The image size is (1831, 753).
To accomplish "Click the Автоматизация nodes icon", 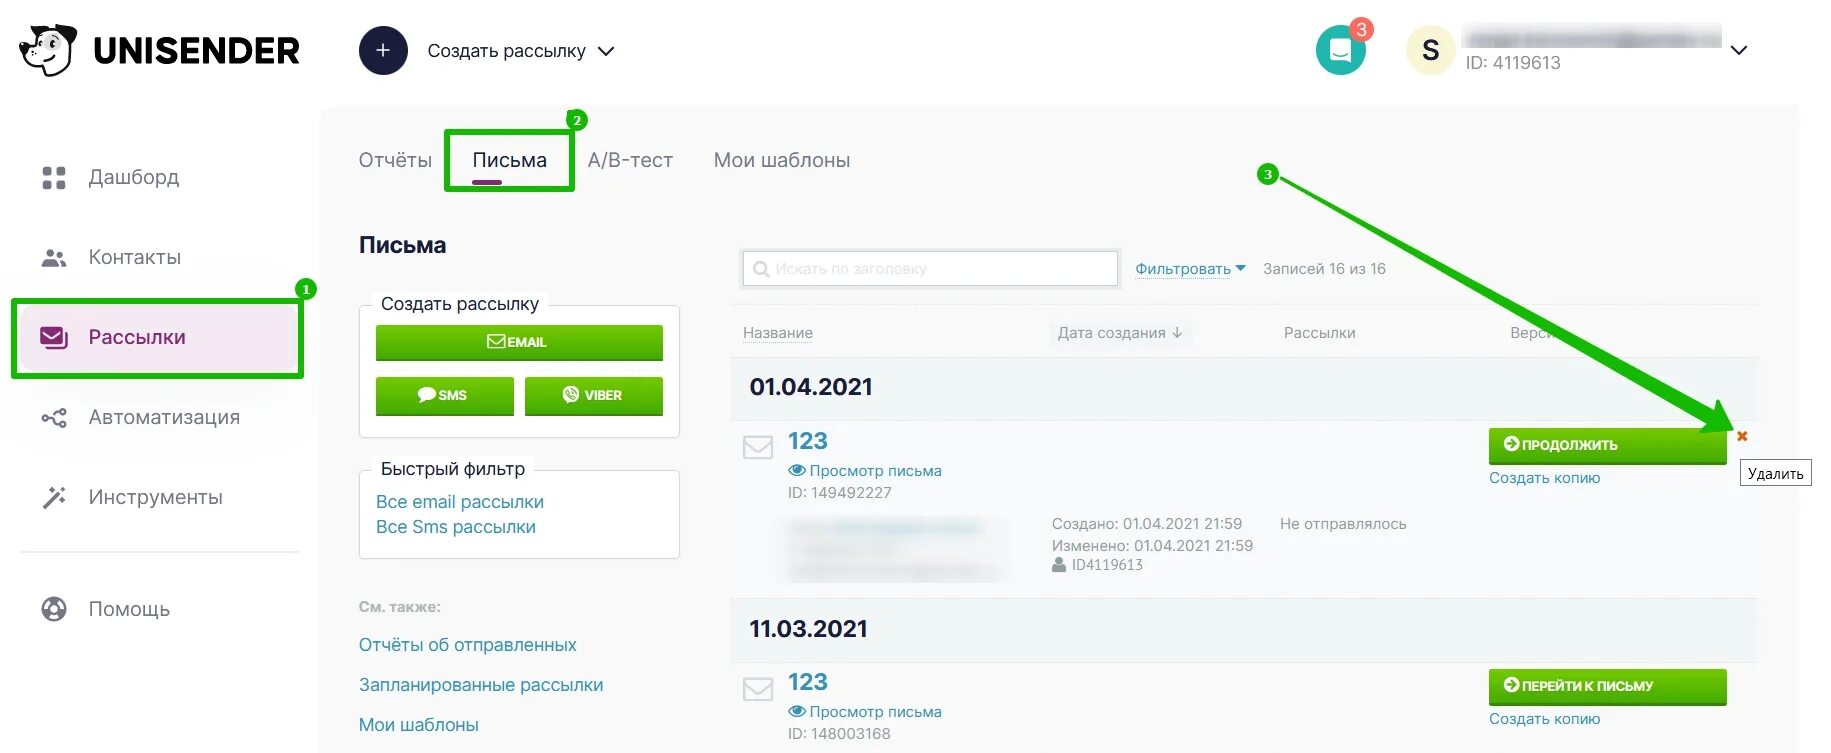I will click(54, 418).
